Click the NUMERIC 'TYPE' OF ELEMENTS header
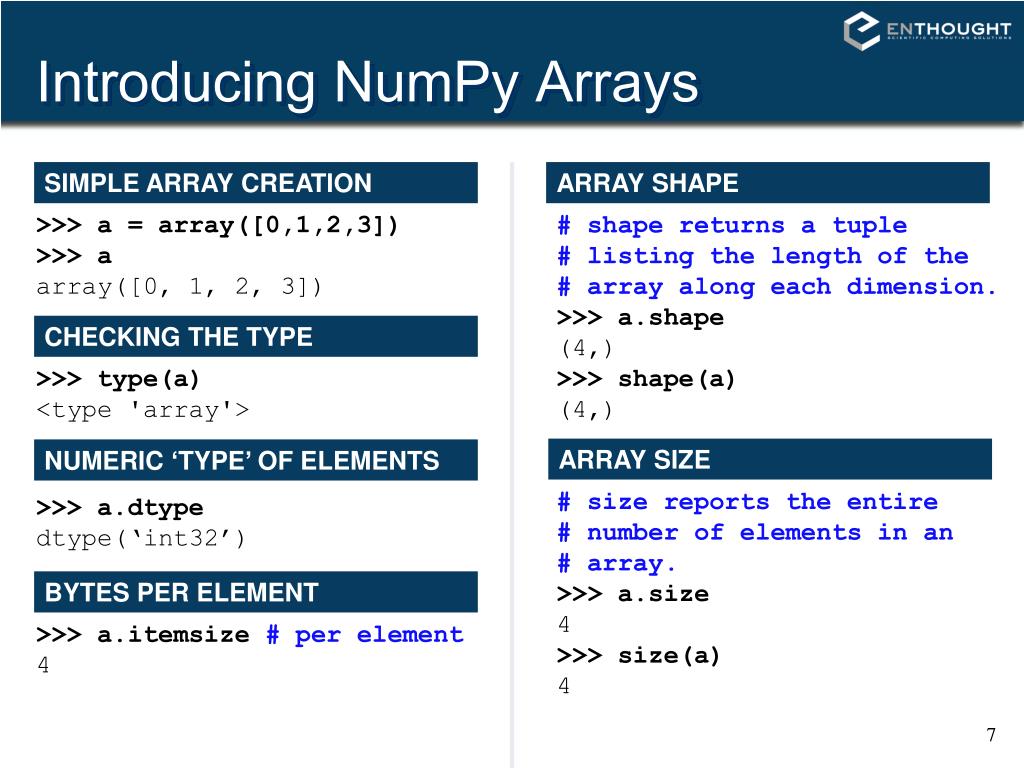This screenshot has width=1024, height=768. point(255,460)
